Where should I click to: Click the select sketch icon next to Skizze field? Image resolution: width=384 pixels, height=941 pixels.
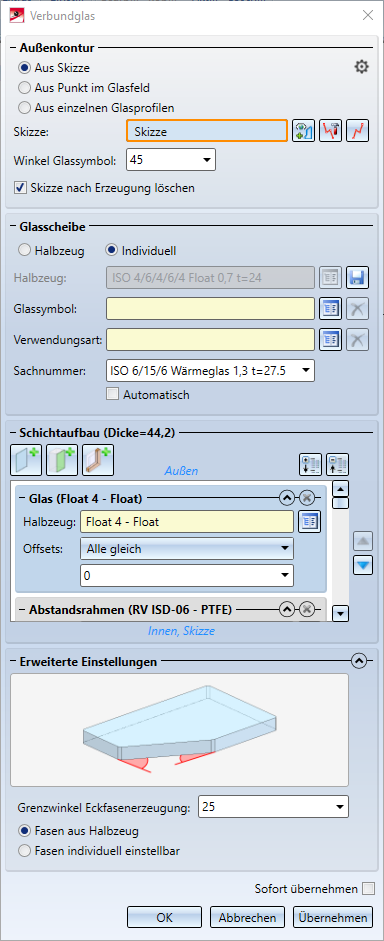point(304,131)
